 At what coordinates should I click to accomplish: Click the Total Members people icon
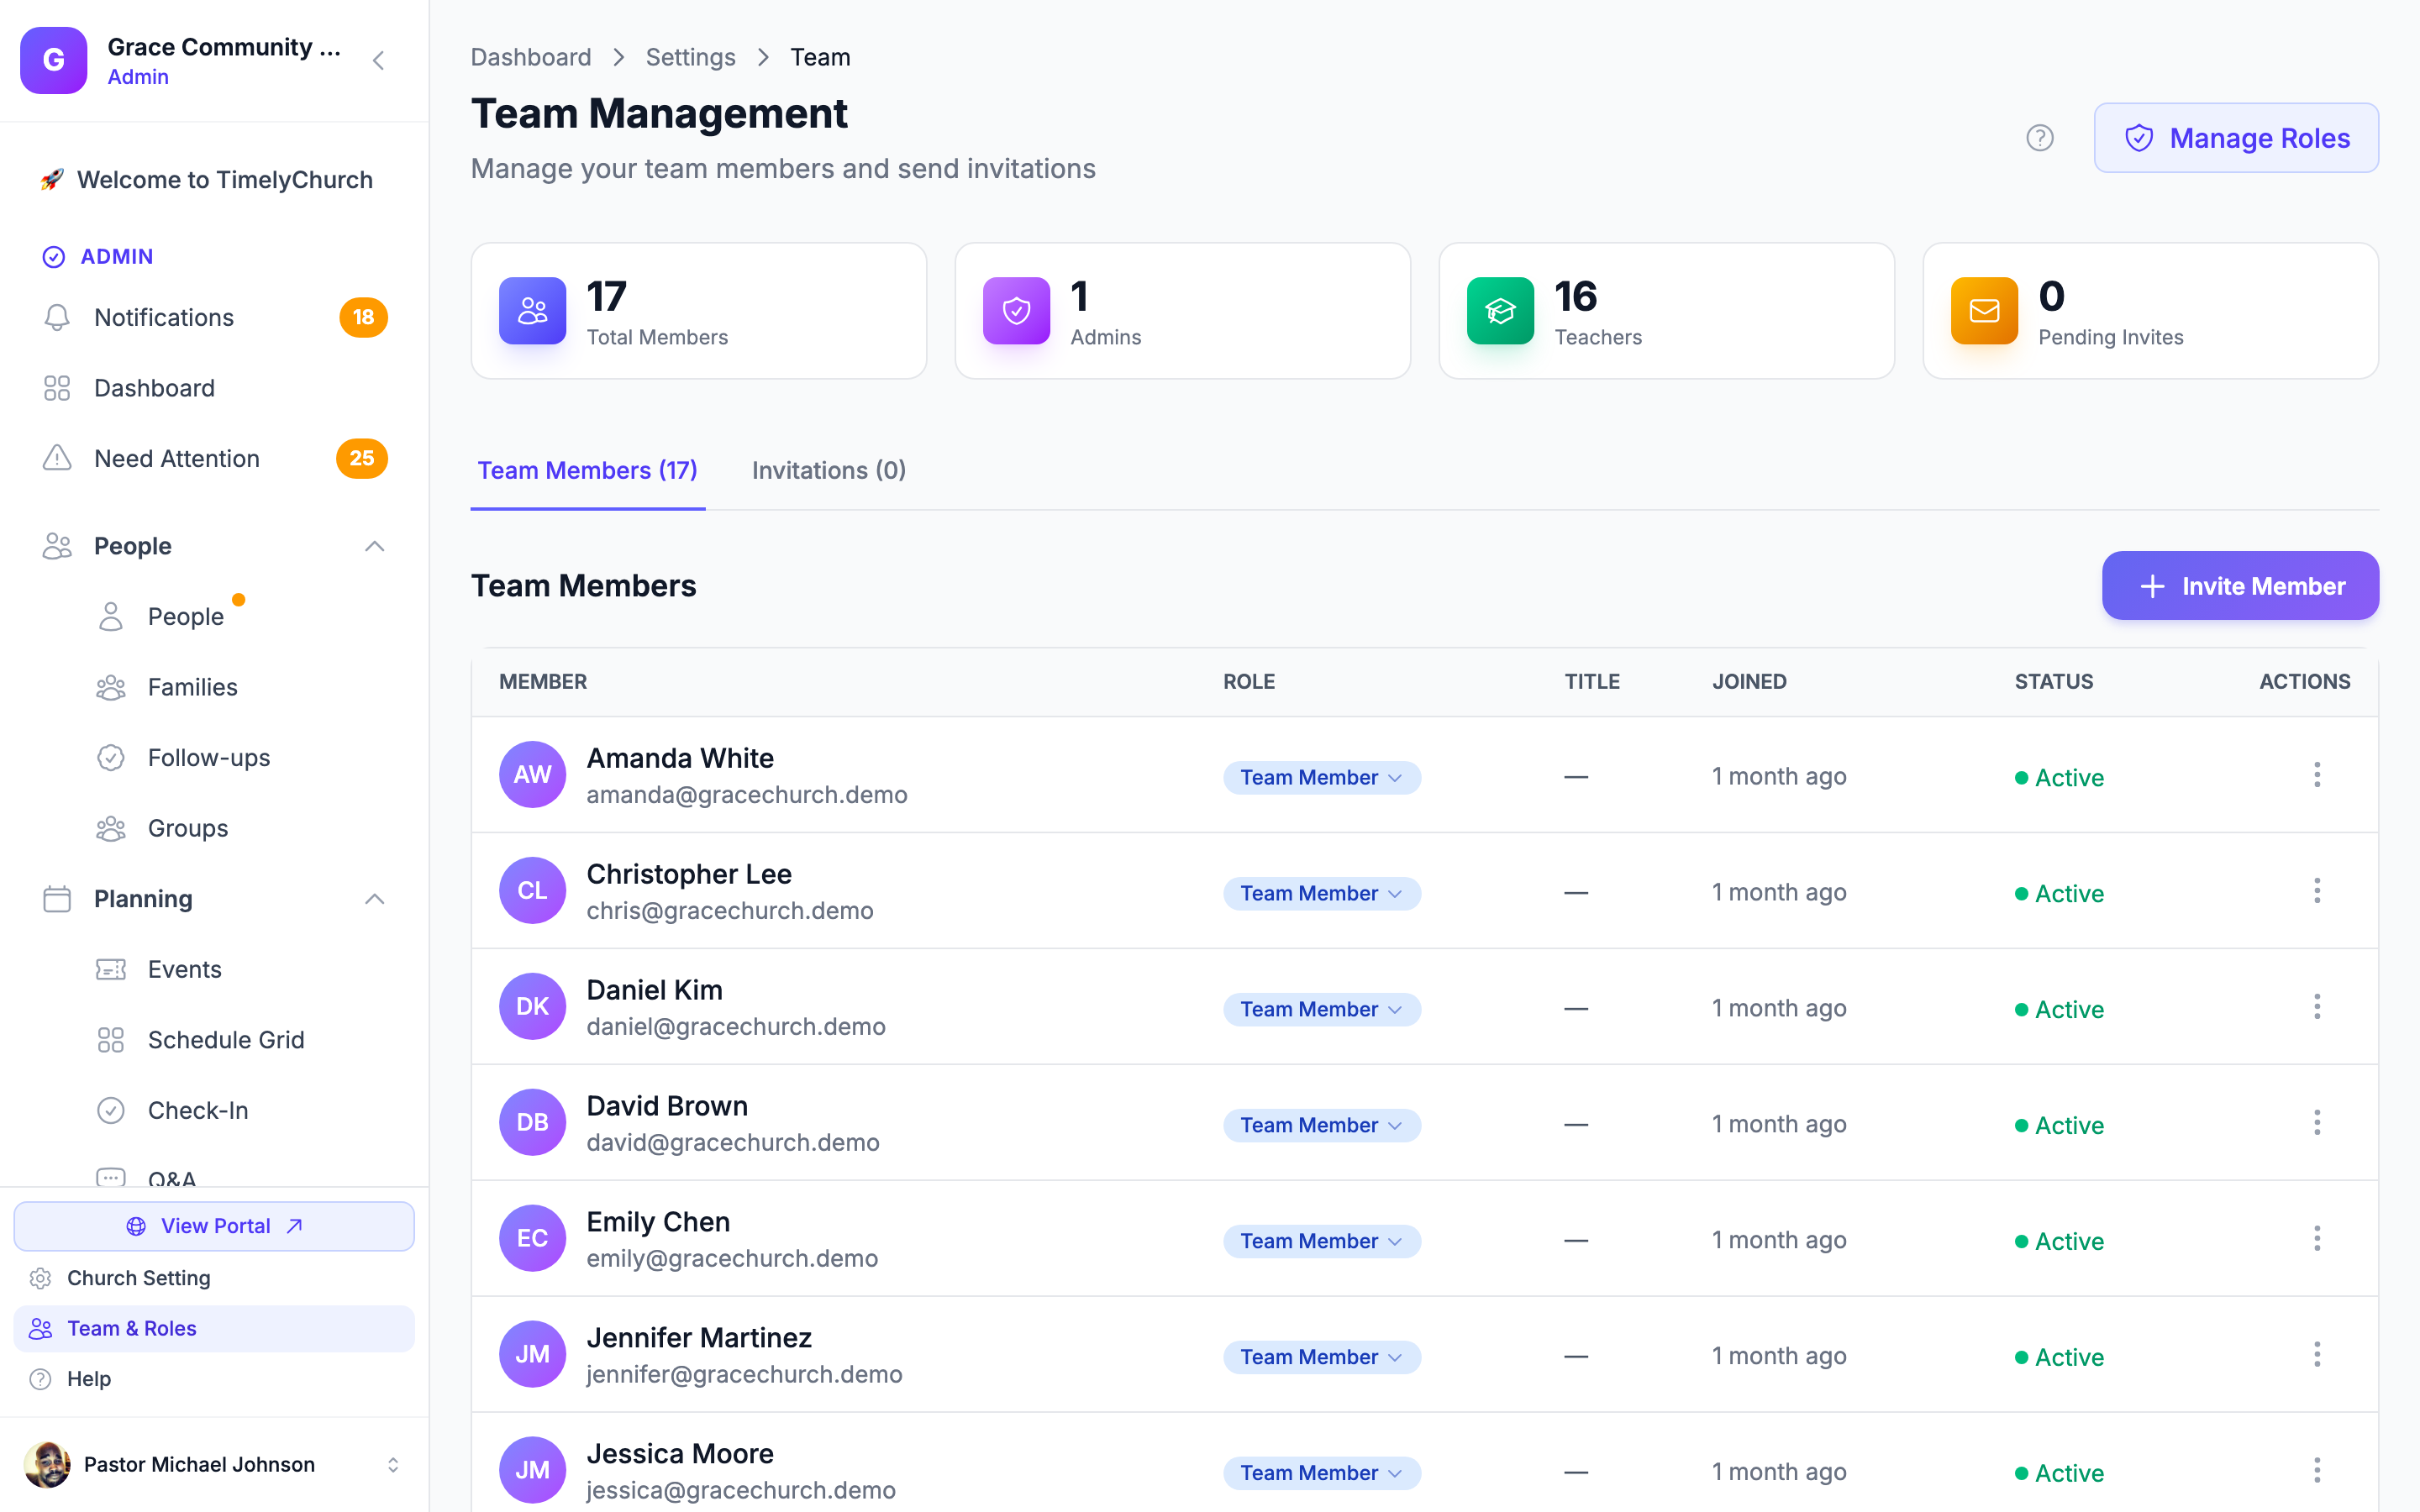(533, 311)
